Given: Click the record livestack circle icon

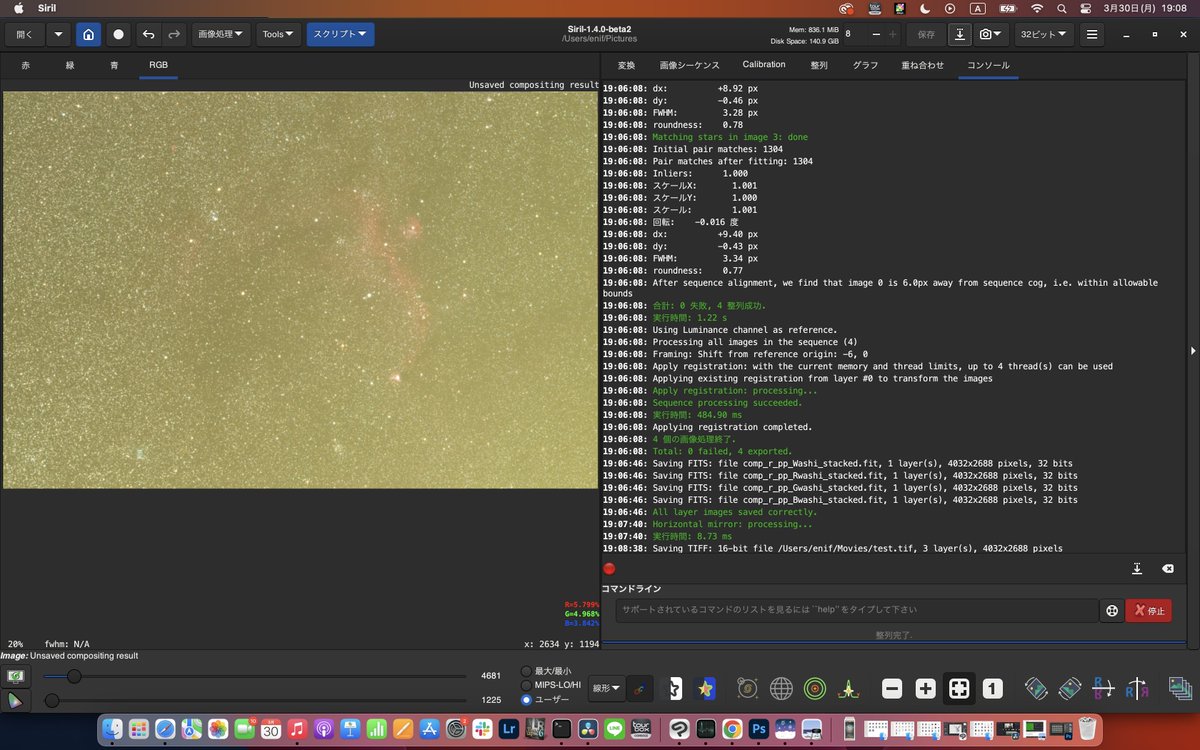Looking at the screenshot, I should (119, 34).
